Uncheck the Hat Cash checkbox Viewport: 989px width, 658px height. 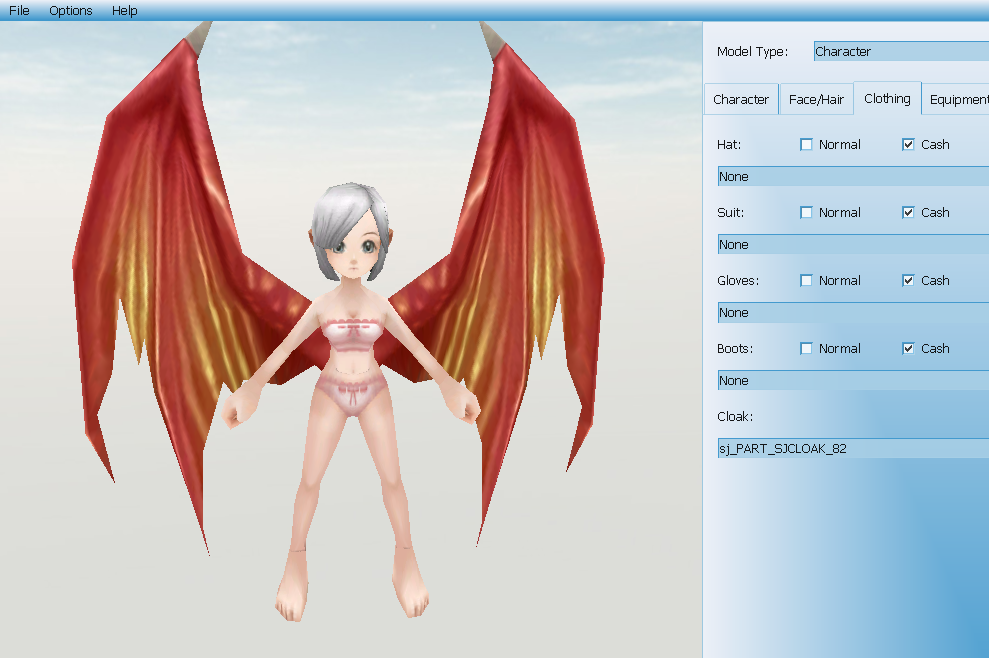pyautogui.click(x=908, y=144)
